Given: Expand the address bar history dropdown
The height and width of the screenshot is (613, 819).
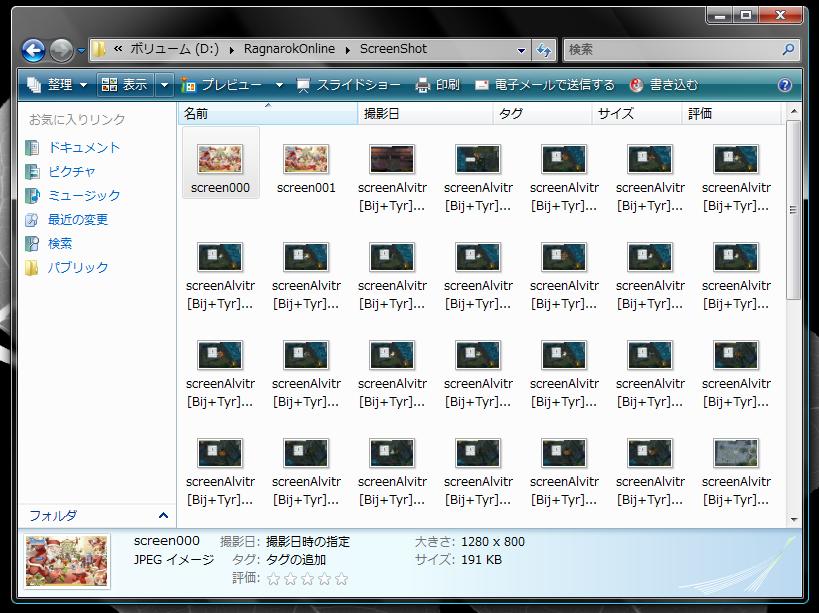Looking at the screenshot, I should (x=521, y=50).
